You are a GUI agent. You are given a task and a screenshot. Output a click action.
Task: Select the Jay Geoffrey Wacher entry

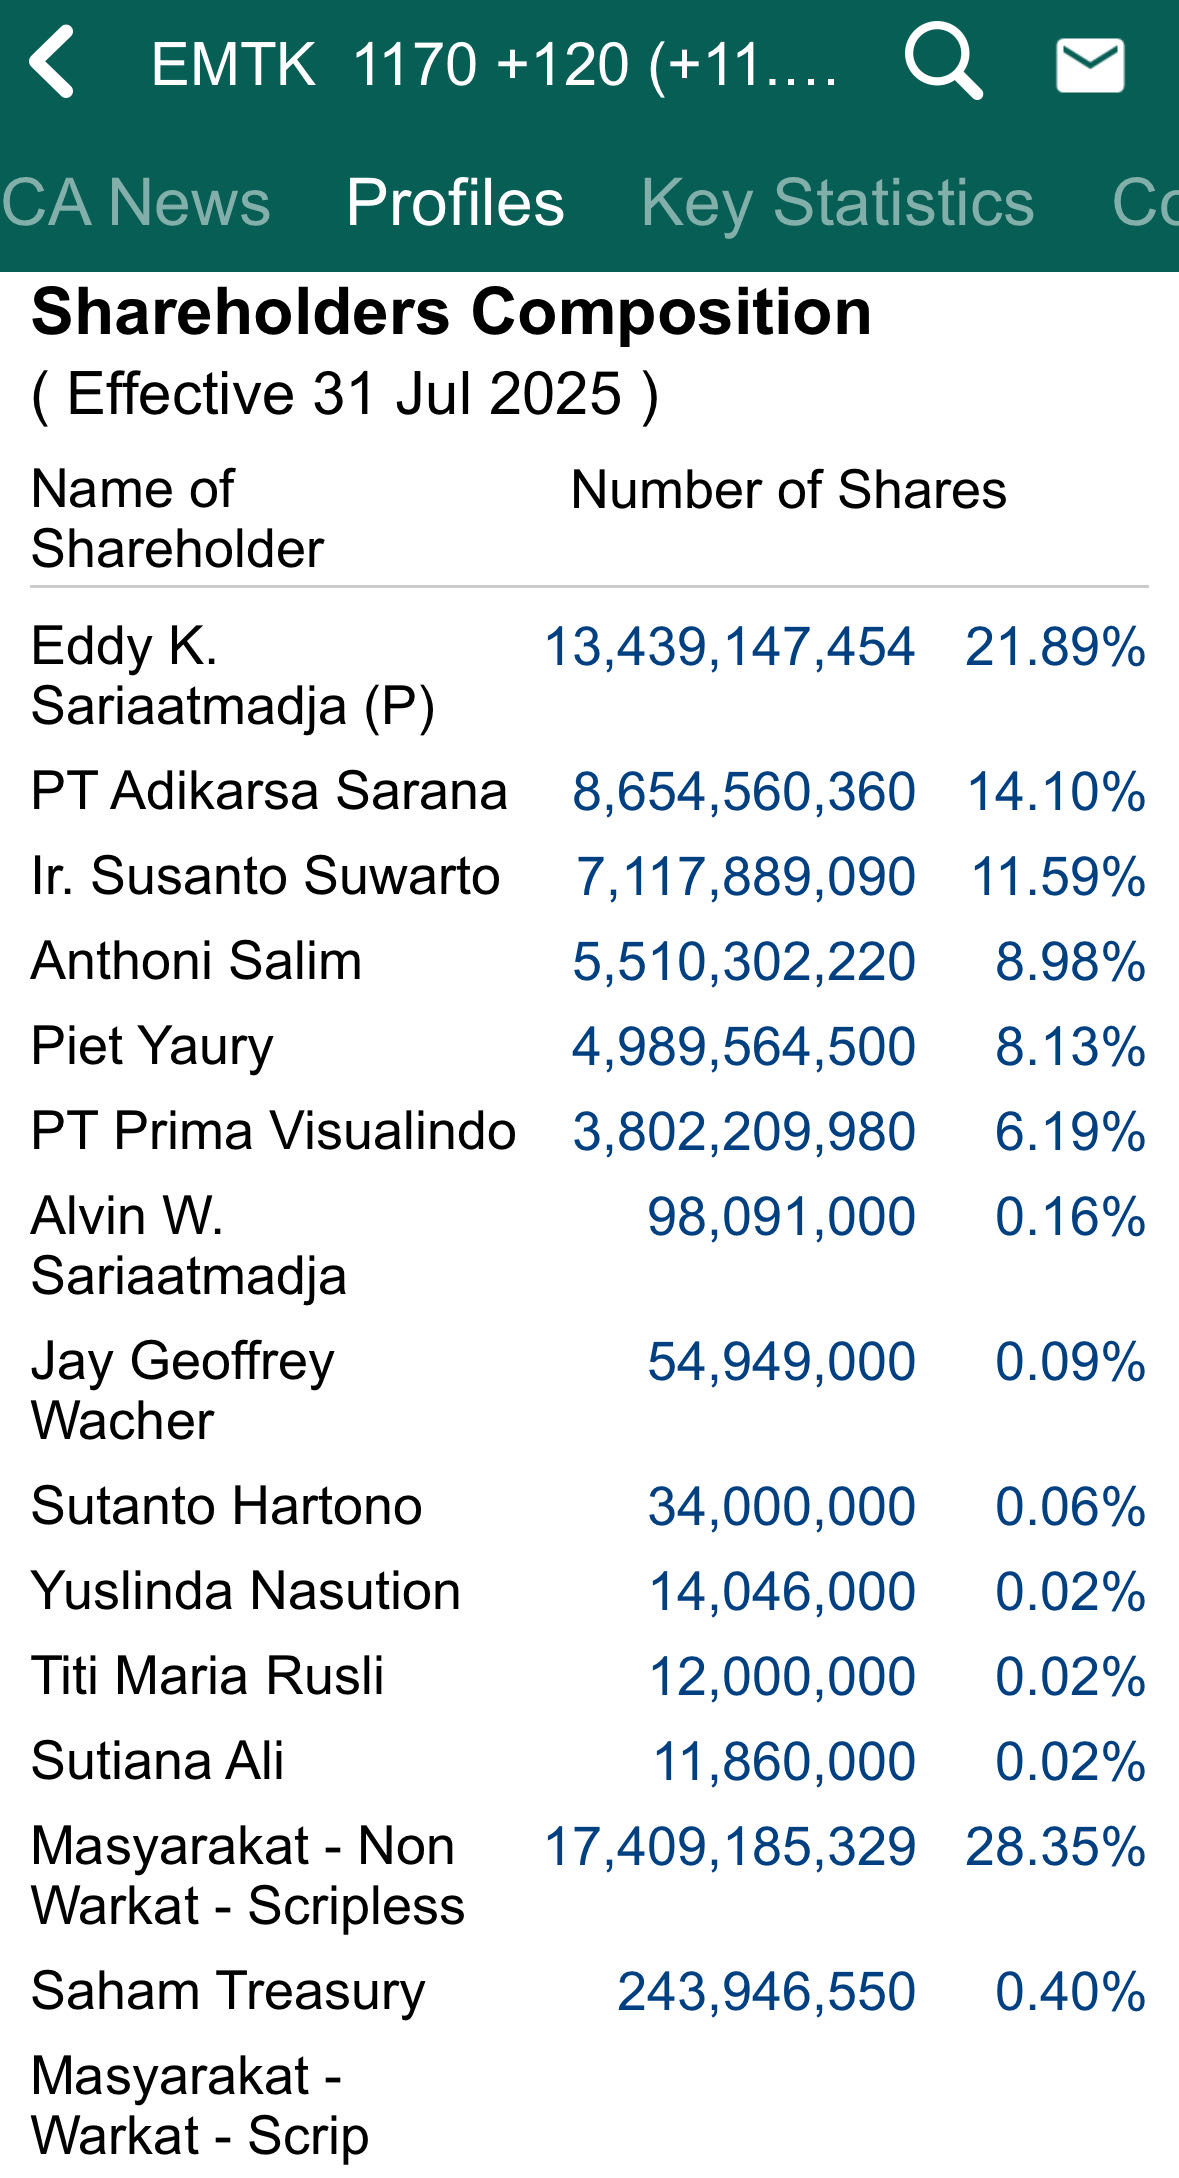(x=589, y=1390)
